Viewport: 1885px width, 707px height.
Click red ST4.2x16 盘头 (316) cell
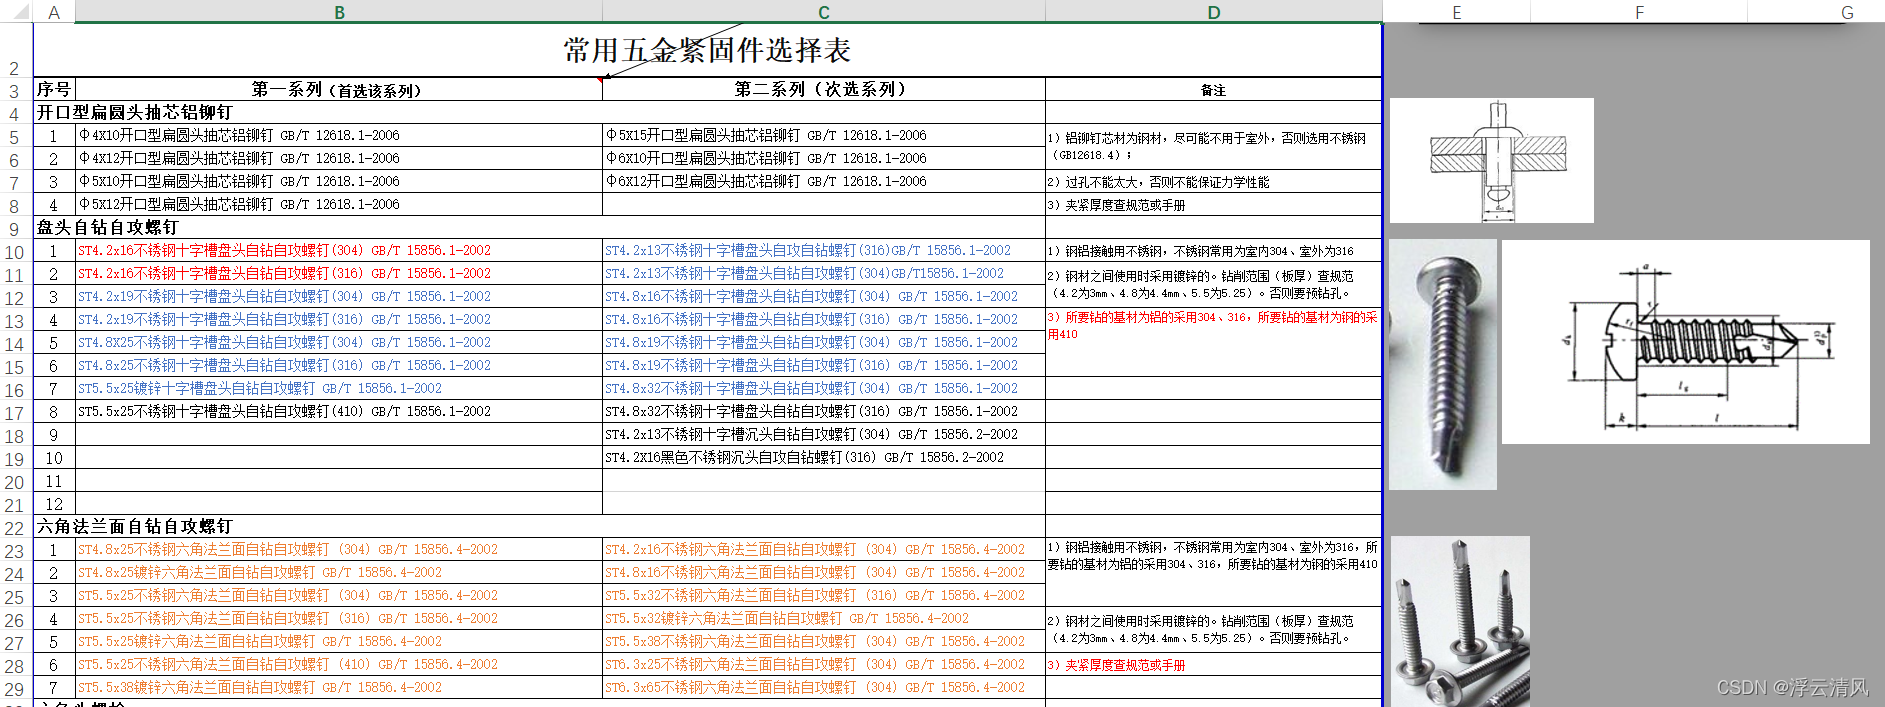tap(338, 273)
